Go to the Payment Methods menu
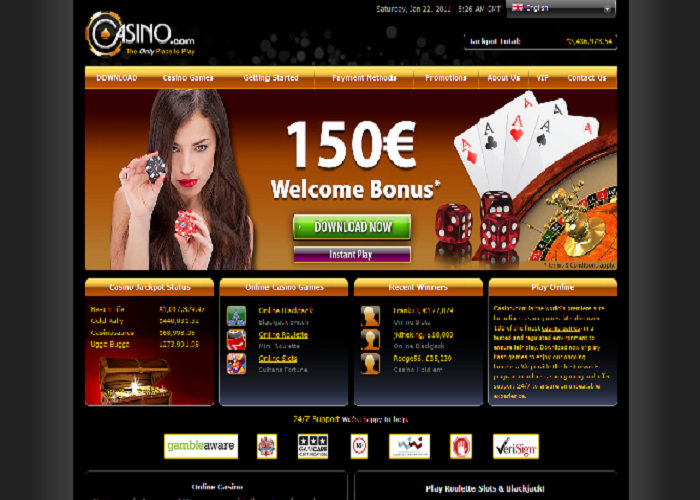This screenshot has height=500, width=700. click(x=364, y=78)
